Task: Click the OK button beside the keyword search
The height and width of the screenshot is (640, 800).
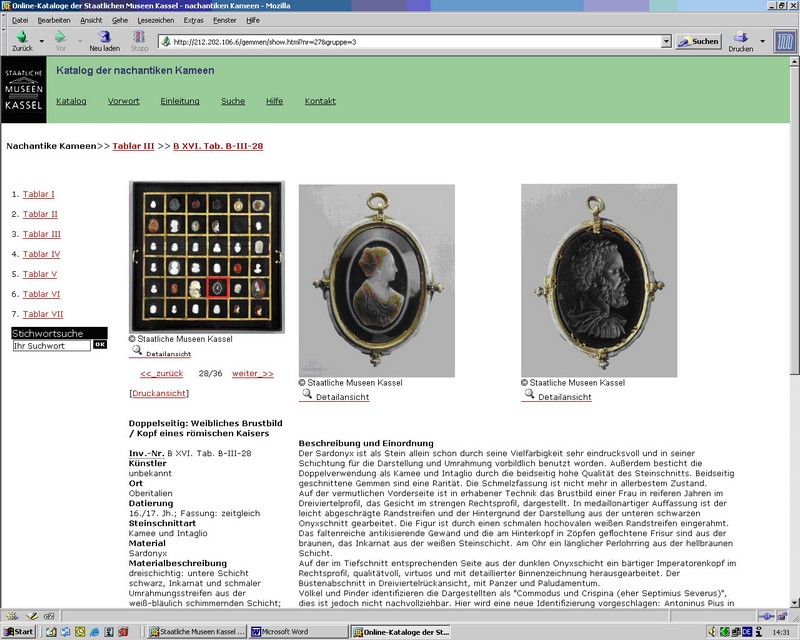Action: [99, 345]
